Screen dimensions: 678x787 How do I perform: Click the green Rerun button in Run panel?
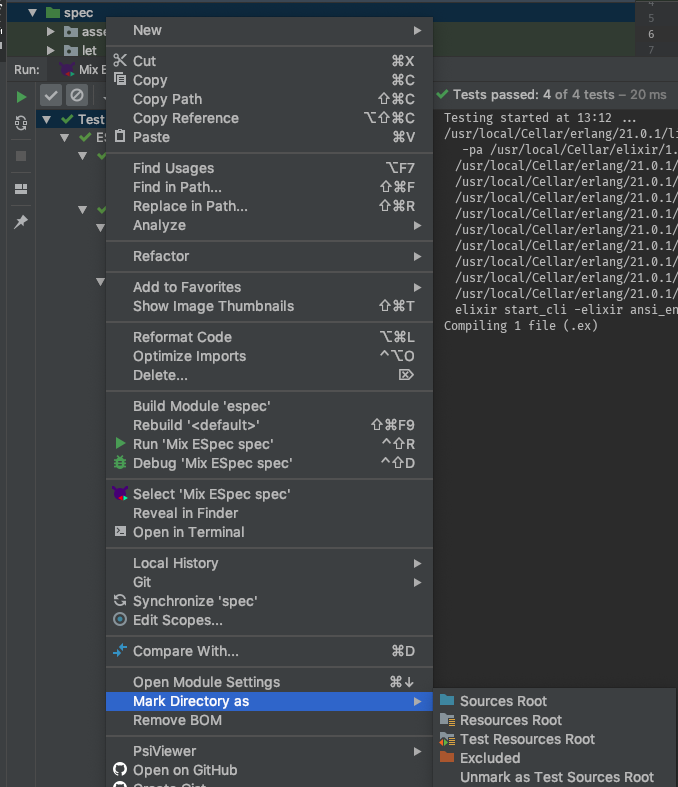(21, 96)
